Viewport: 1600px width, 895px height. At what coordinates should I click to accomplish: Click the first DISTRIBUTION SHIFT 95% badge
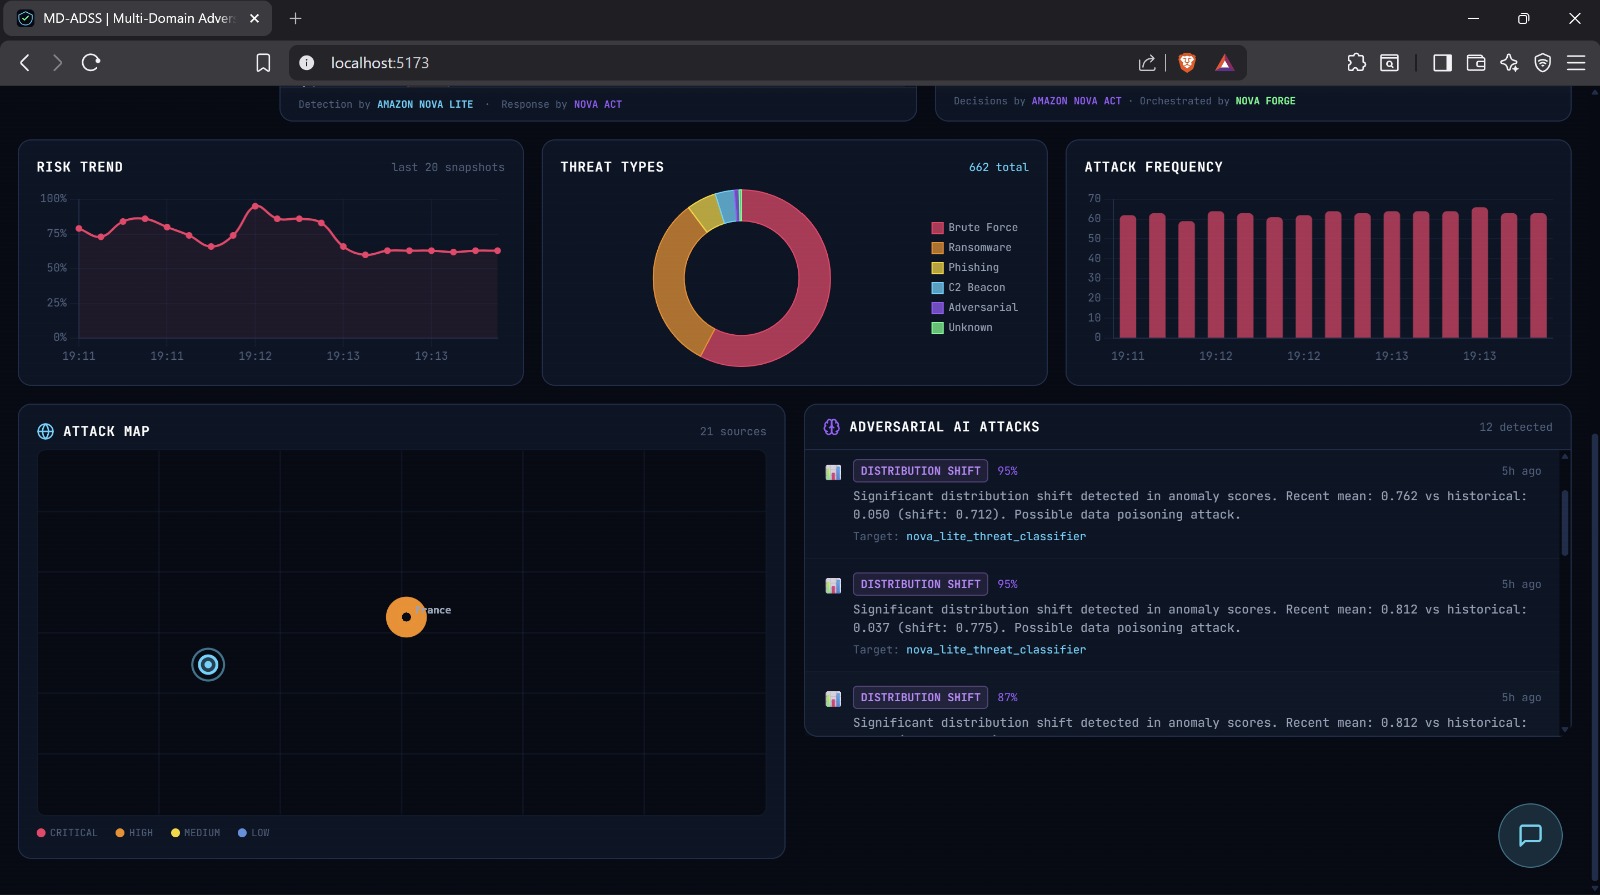920,471
